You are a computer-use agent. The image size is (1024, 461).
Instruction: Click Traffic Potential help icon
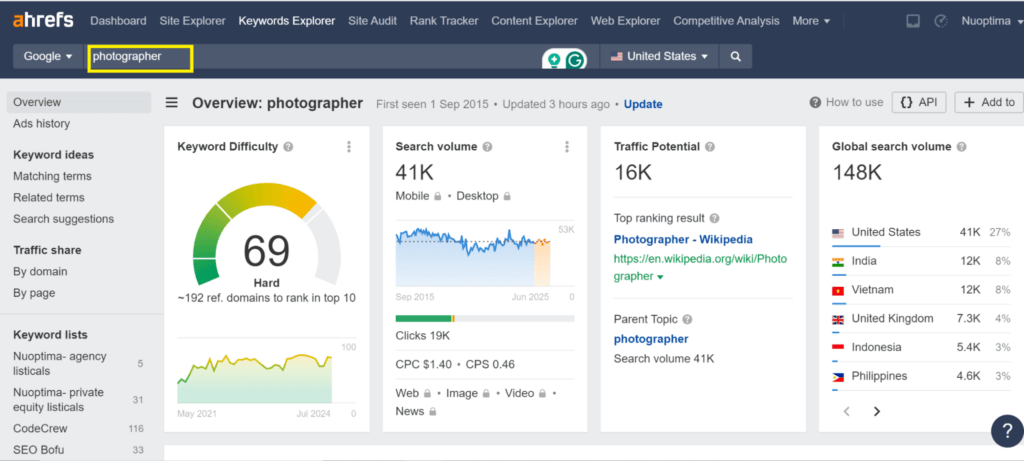coord(710,147)
